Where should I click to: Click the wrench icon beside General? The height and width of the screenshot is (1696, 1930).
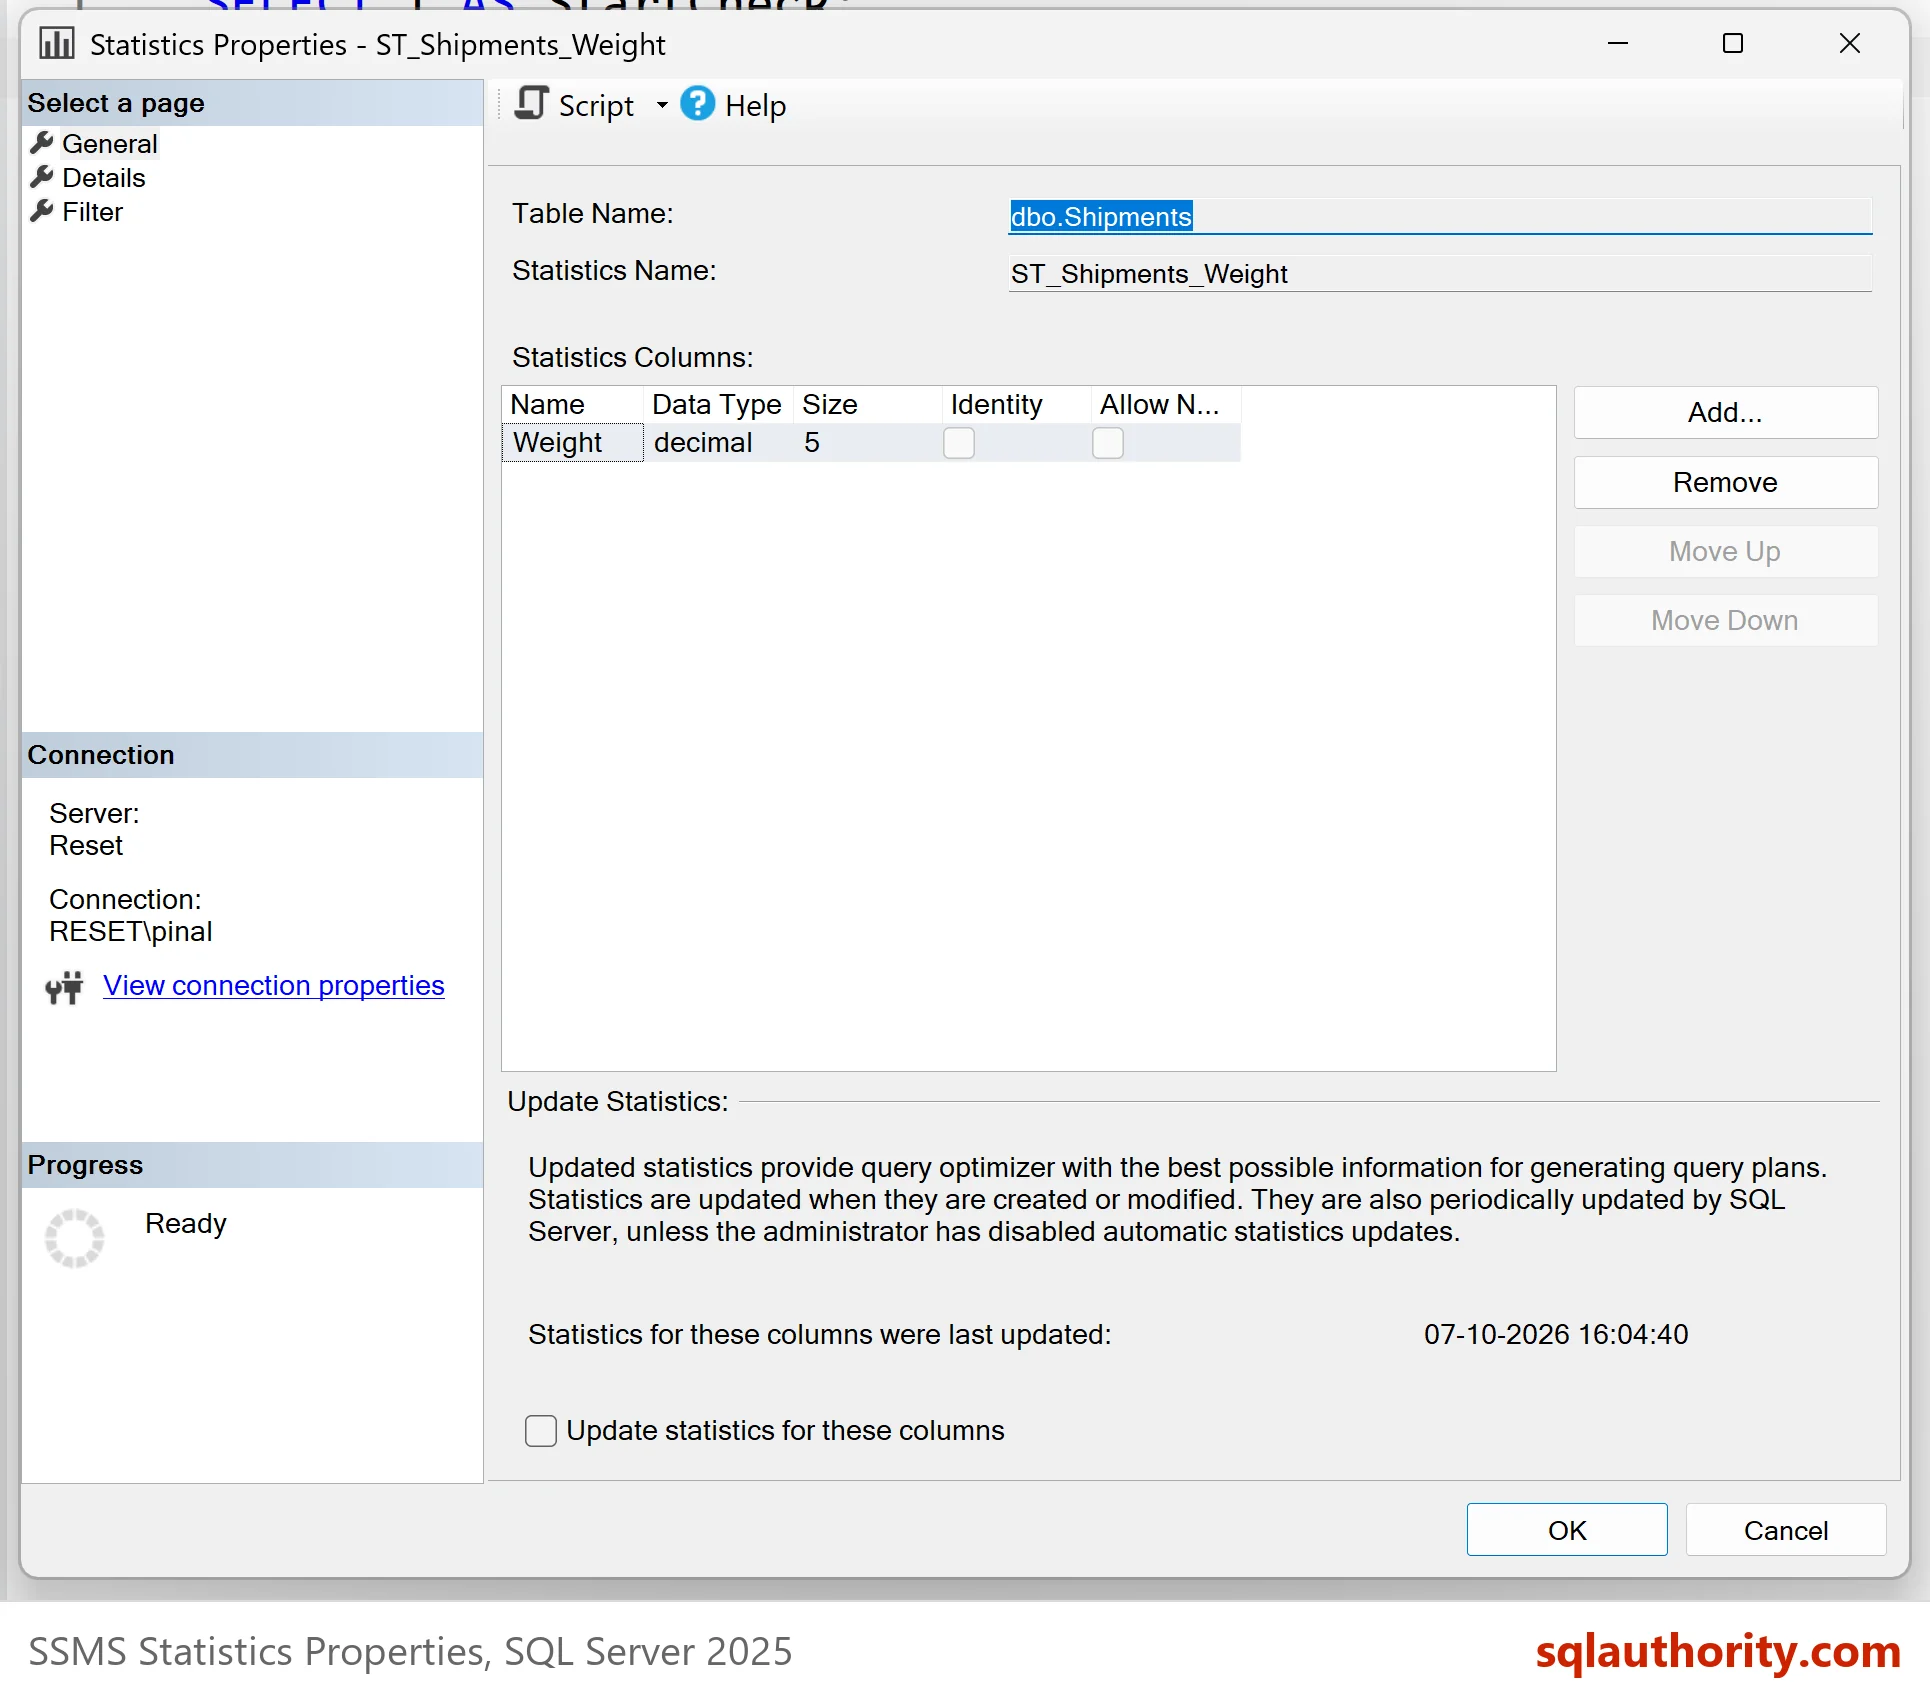pos(41,143)
